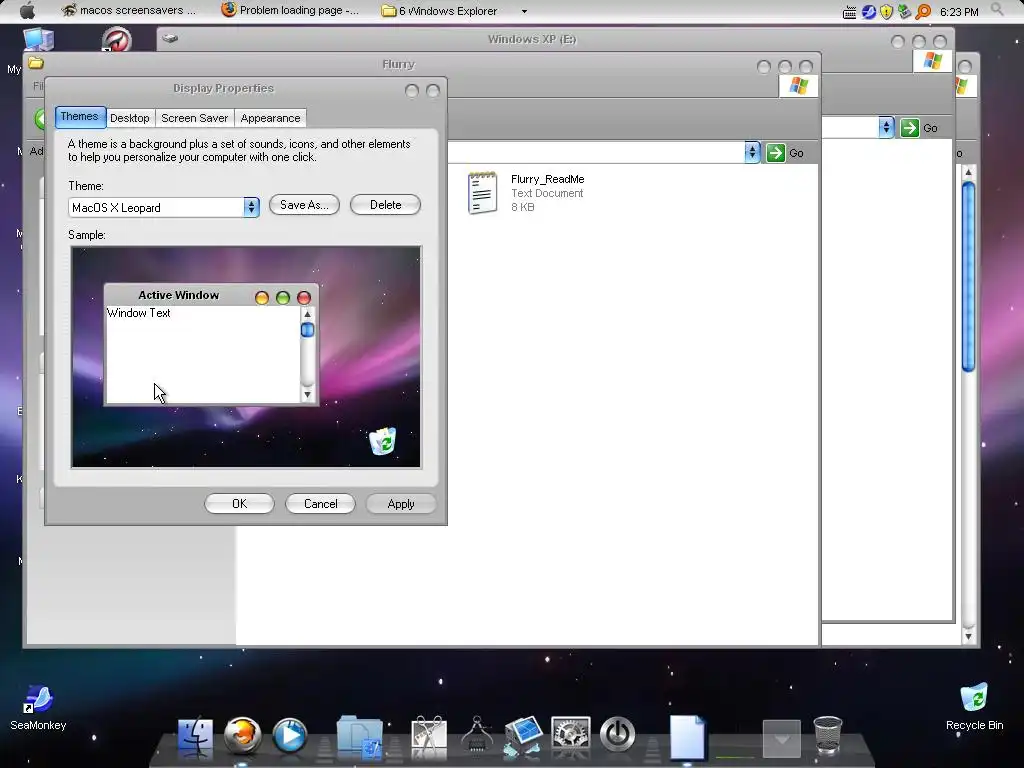Click the Go arrow in Windows XP window

point(909,128)
